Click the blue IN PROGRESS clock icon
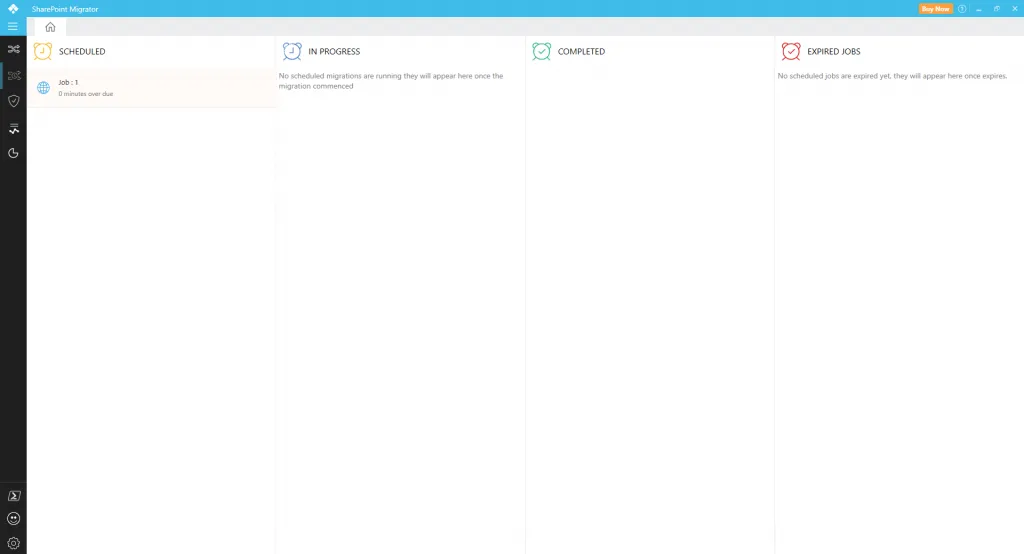The height and width of the screenshot is (554, 1024). coord(292,51)
